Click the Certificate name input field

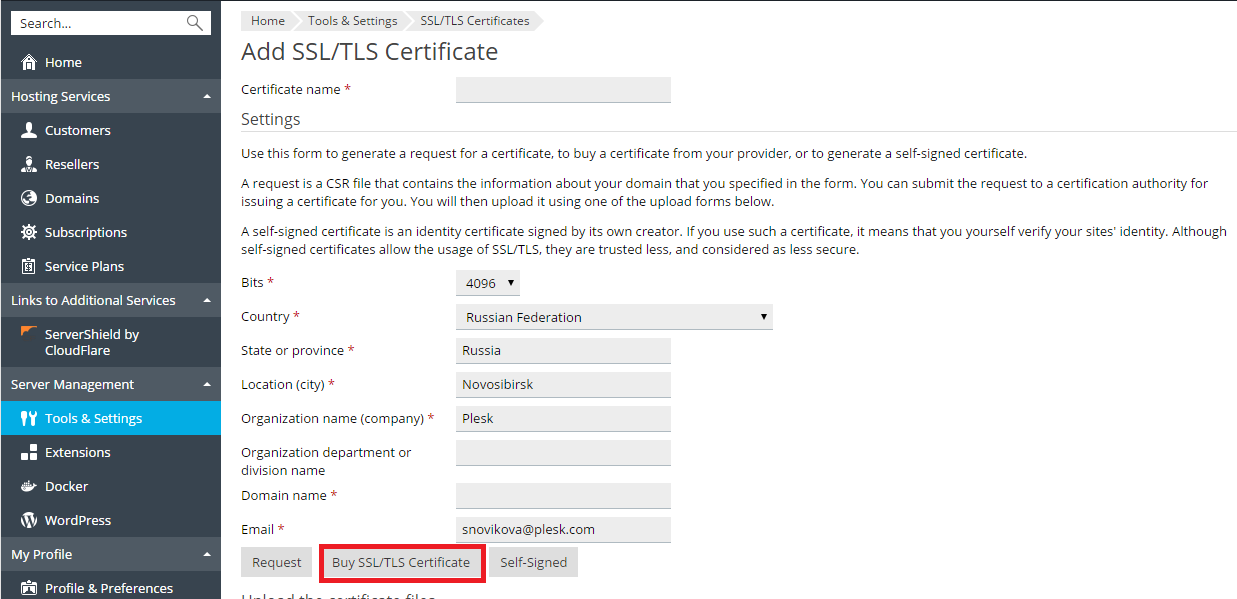[563, 90]
